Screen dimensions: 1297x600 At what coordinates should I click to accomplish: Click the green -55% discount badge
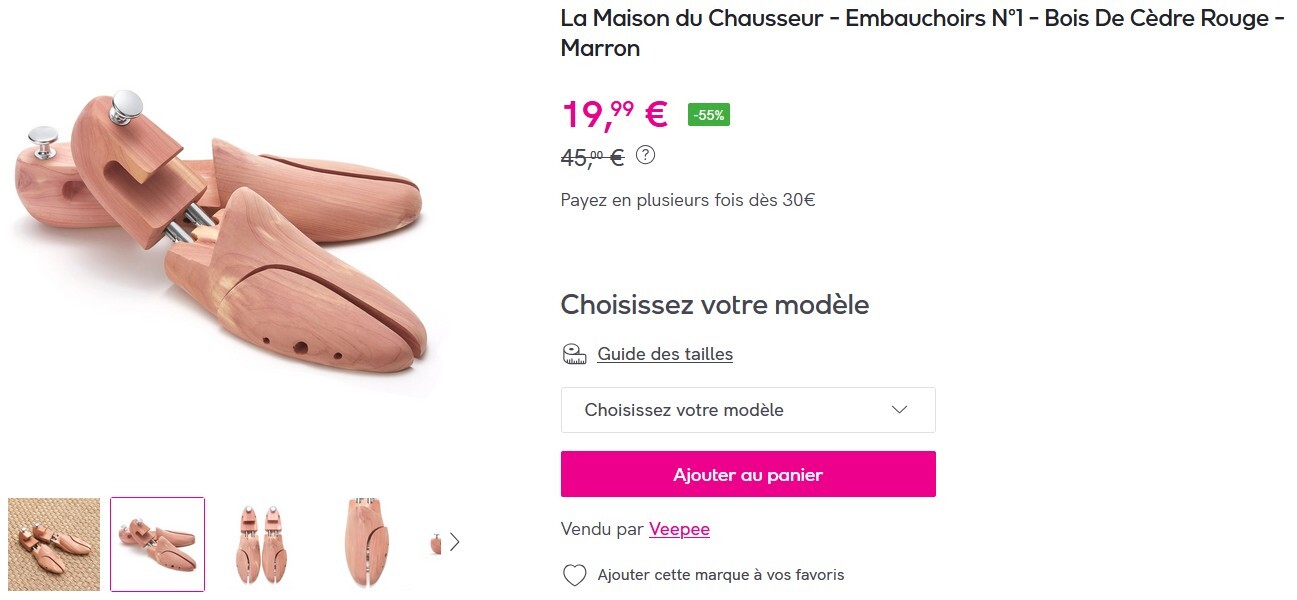[709, 115]
